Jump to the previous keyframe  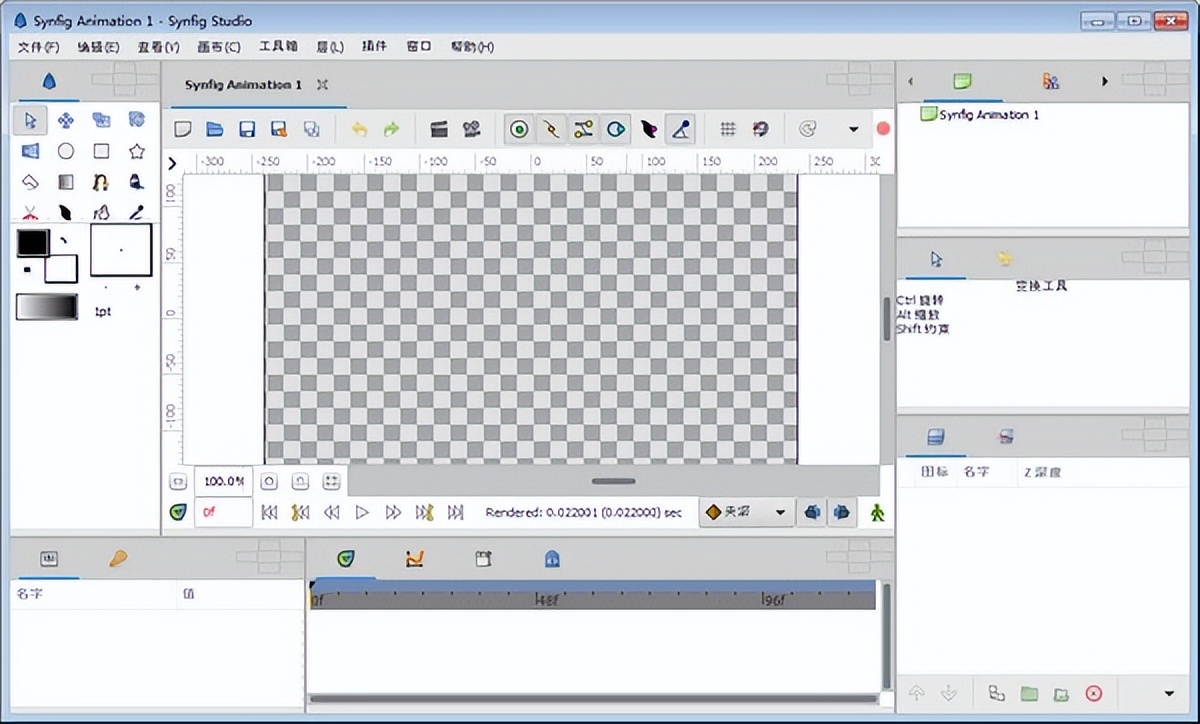click(x=299, y=512)
